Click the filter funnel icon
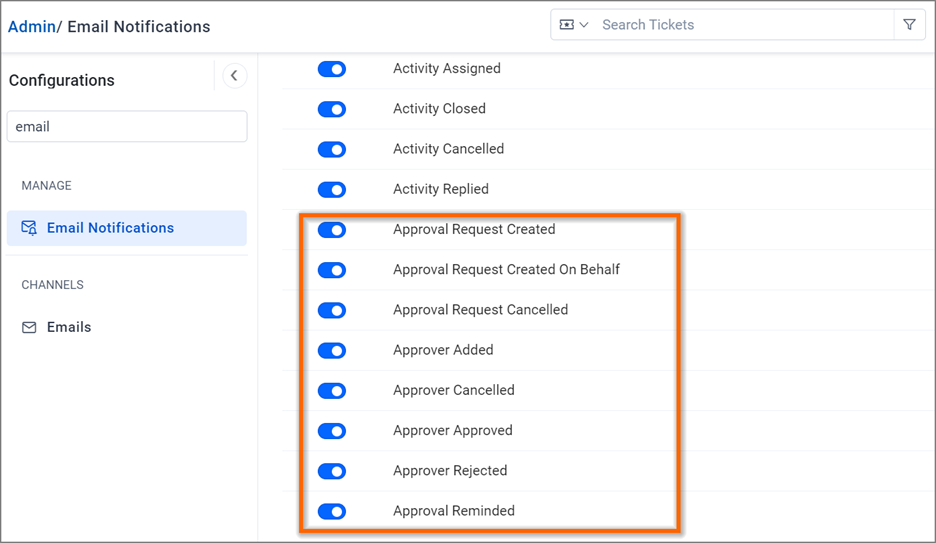Image resolution: width=936 pixels, height=543 pixels. click(x=909, y=25)
